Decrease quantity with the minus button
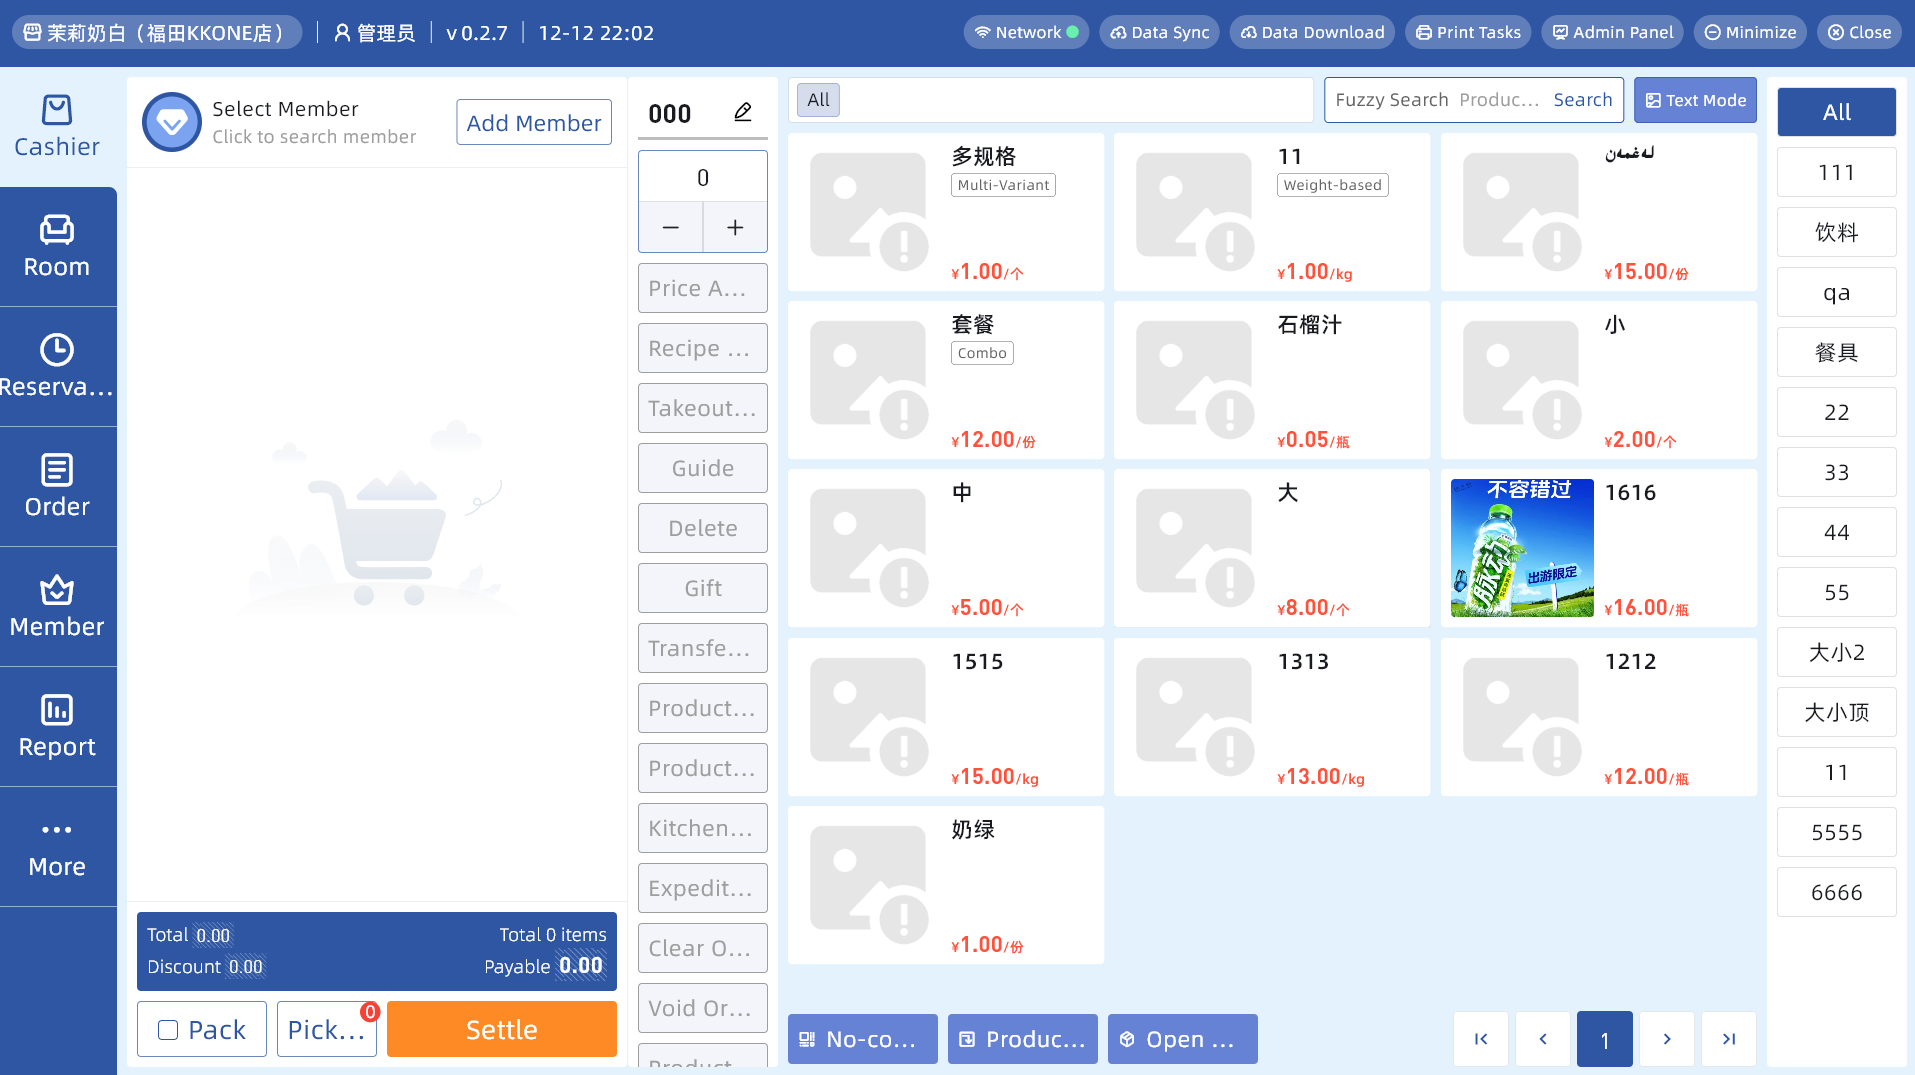The height and width of the screenshot is (1075, 1915). click(671, 228)
